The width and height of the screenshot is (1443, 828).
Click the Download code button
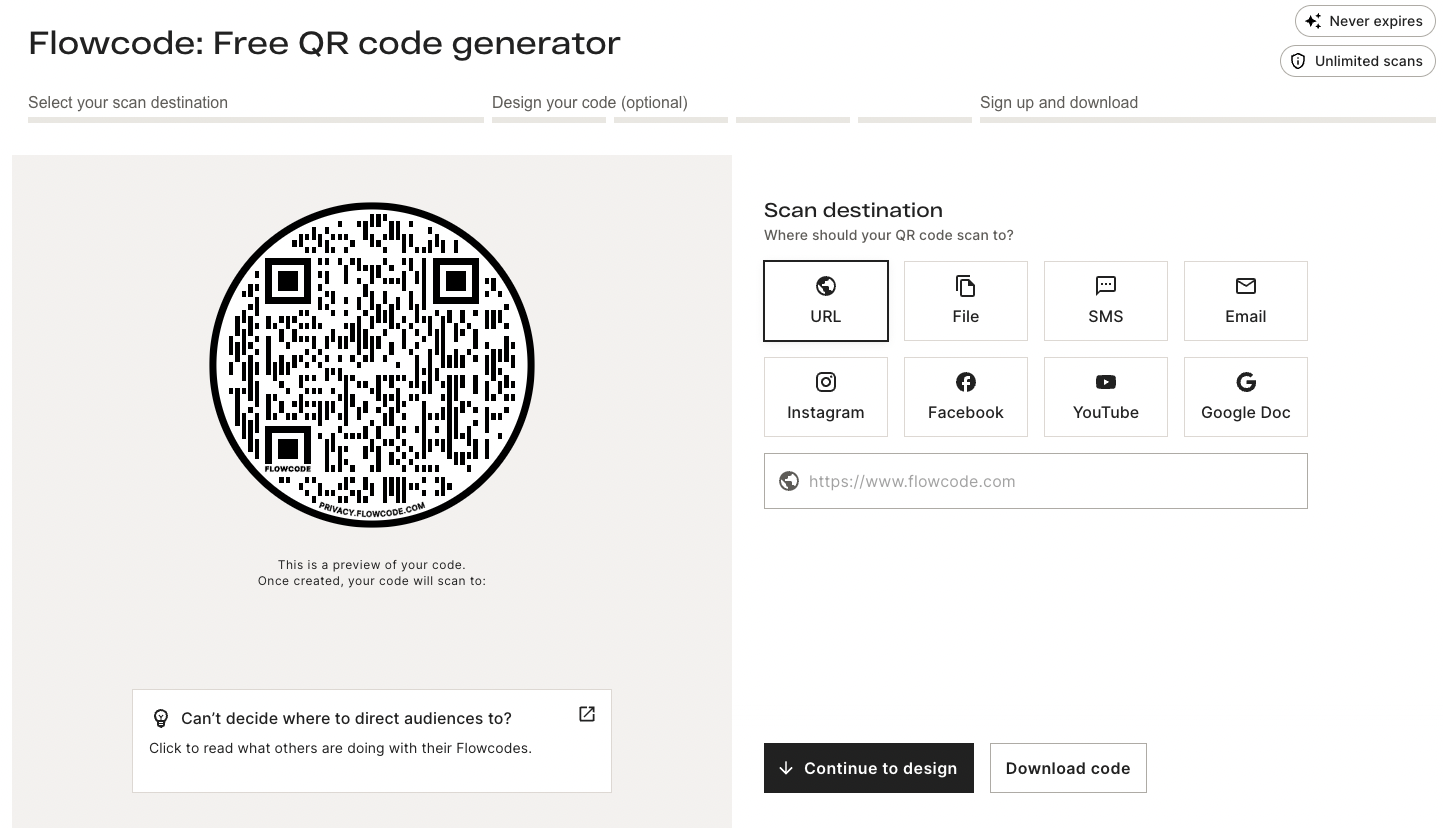pyautogui.click(x=1068, y=768)
